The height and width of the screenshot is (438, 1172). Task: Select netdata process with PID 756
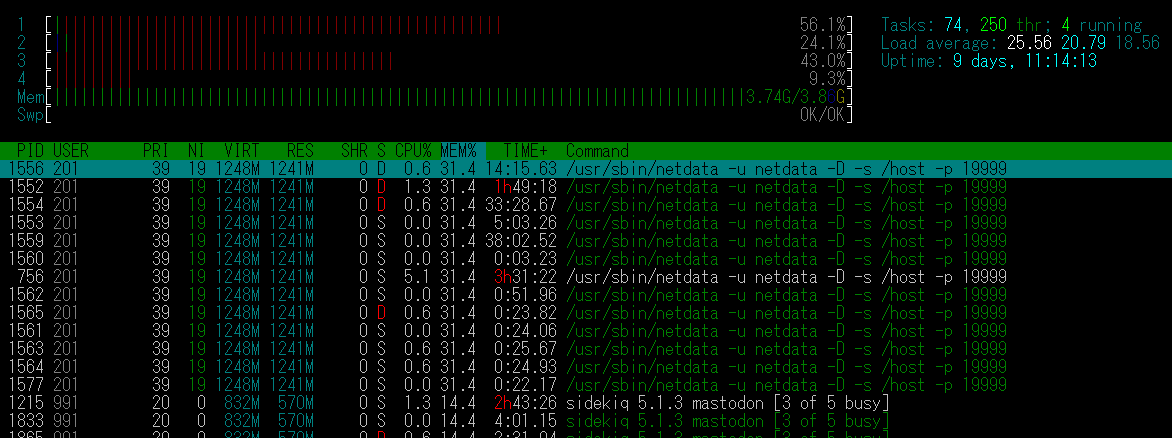500,276
